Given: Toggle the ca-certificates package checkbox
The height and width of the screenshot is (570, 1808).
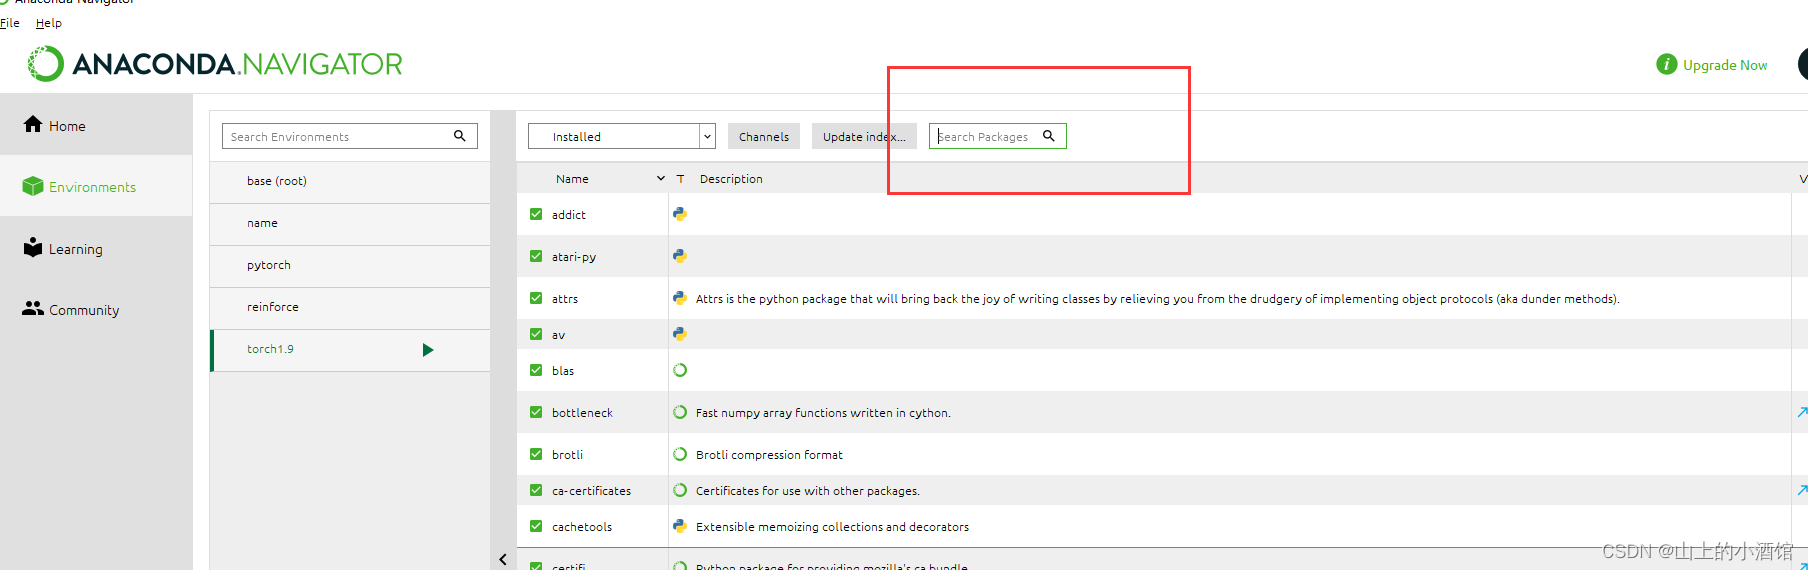Looking at the screenshot, I should click(x=536, y=490).
